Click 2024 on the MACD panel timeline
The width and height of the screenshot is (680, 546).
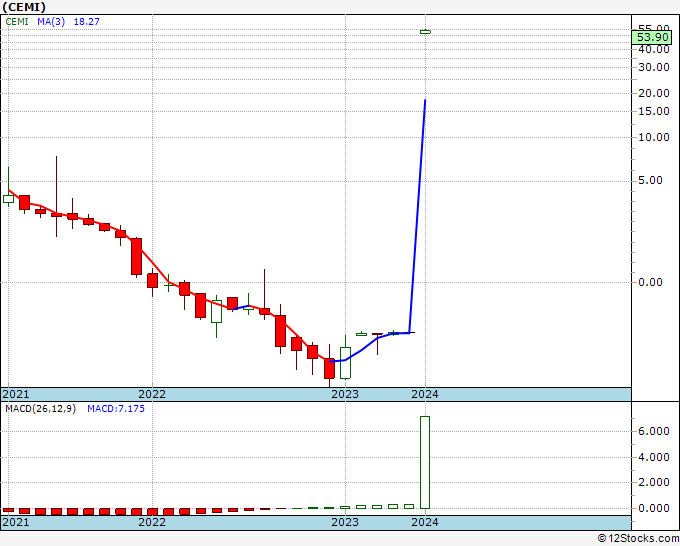425,522
